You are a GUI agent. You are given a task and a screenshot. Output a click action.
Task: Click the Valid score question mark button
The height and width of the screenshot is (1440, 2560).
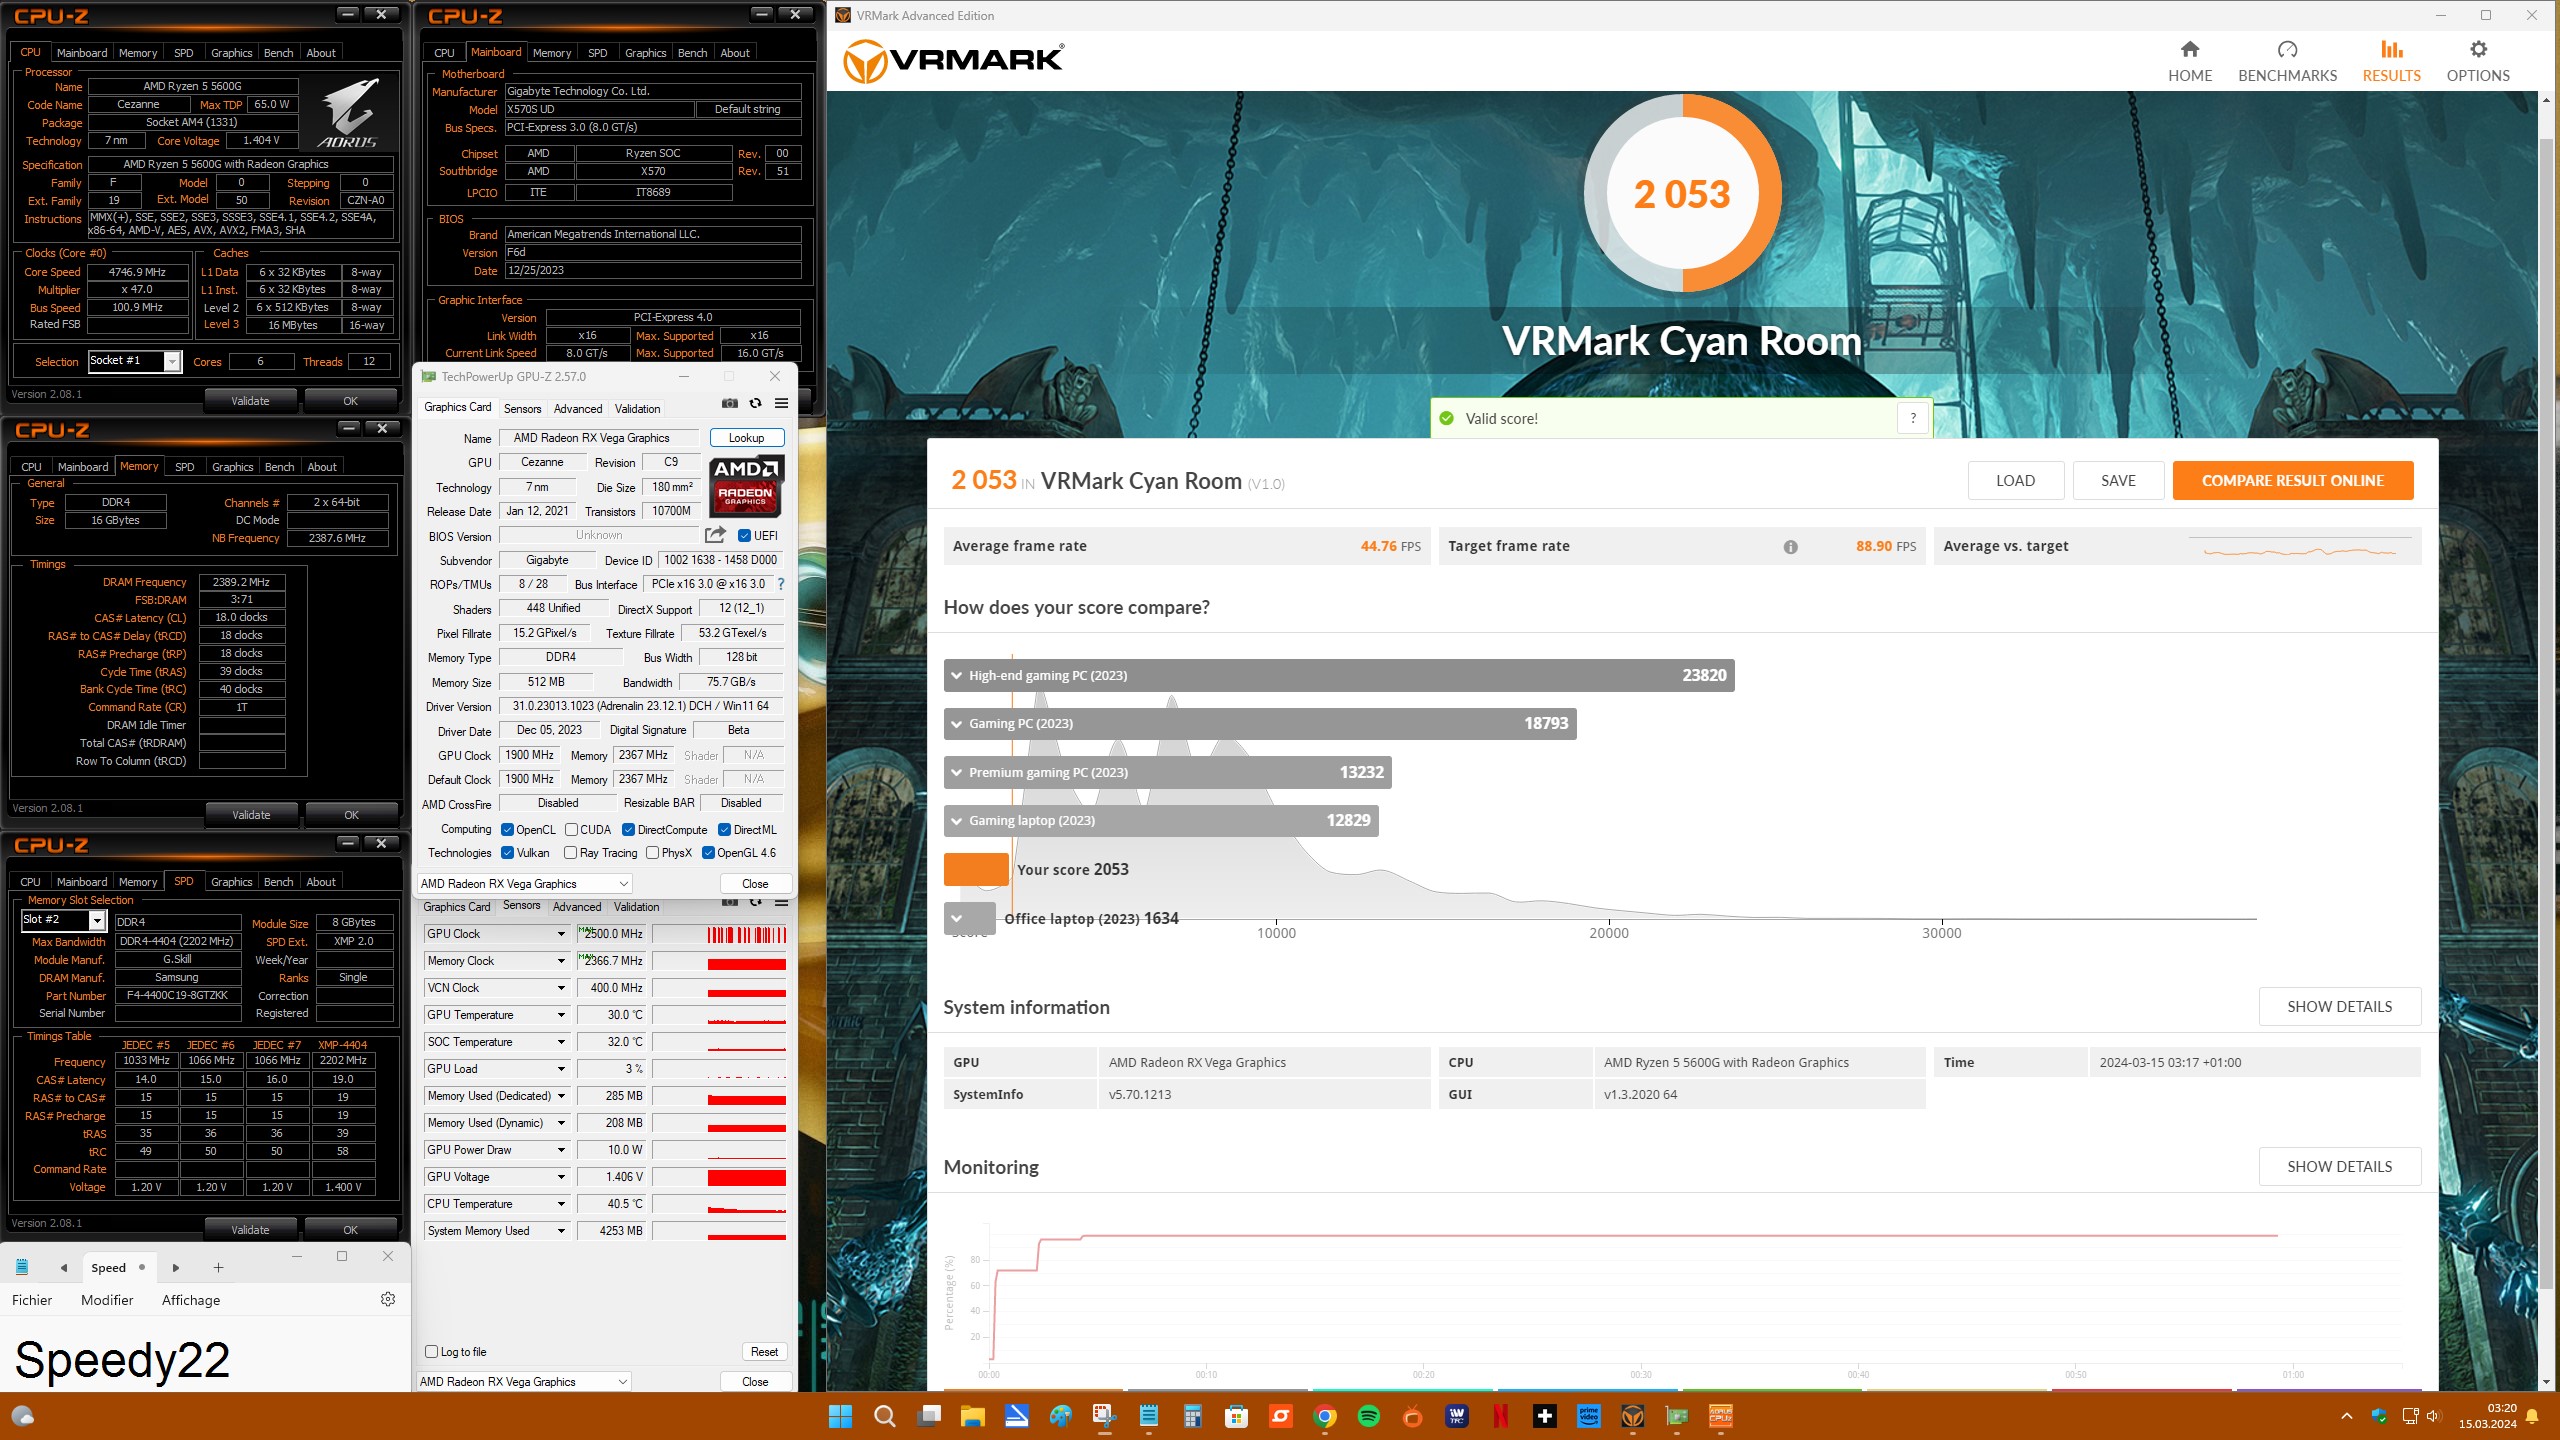click(x=1913, y=418)
